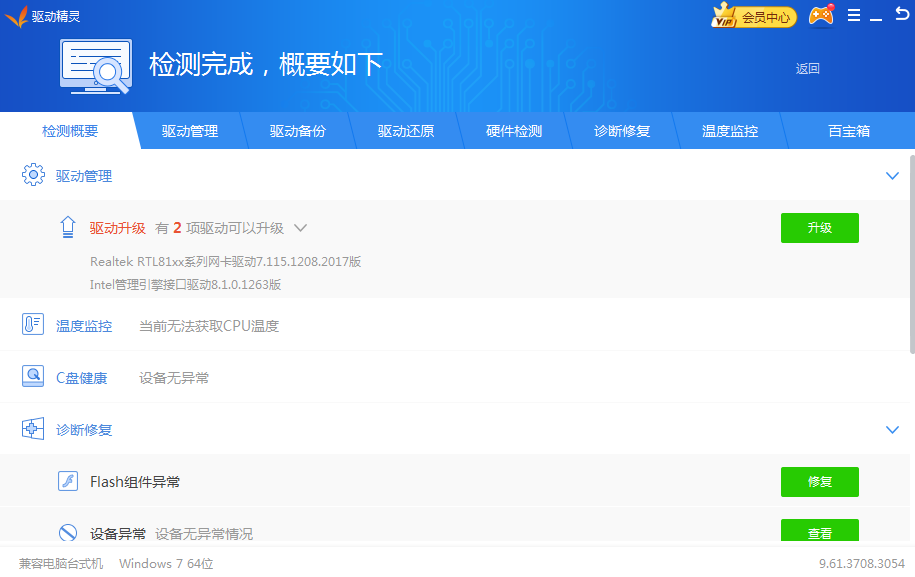Click the 设备无异常情况 status text
The image size is (915, 577).
204,534
